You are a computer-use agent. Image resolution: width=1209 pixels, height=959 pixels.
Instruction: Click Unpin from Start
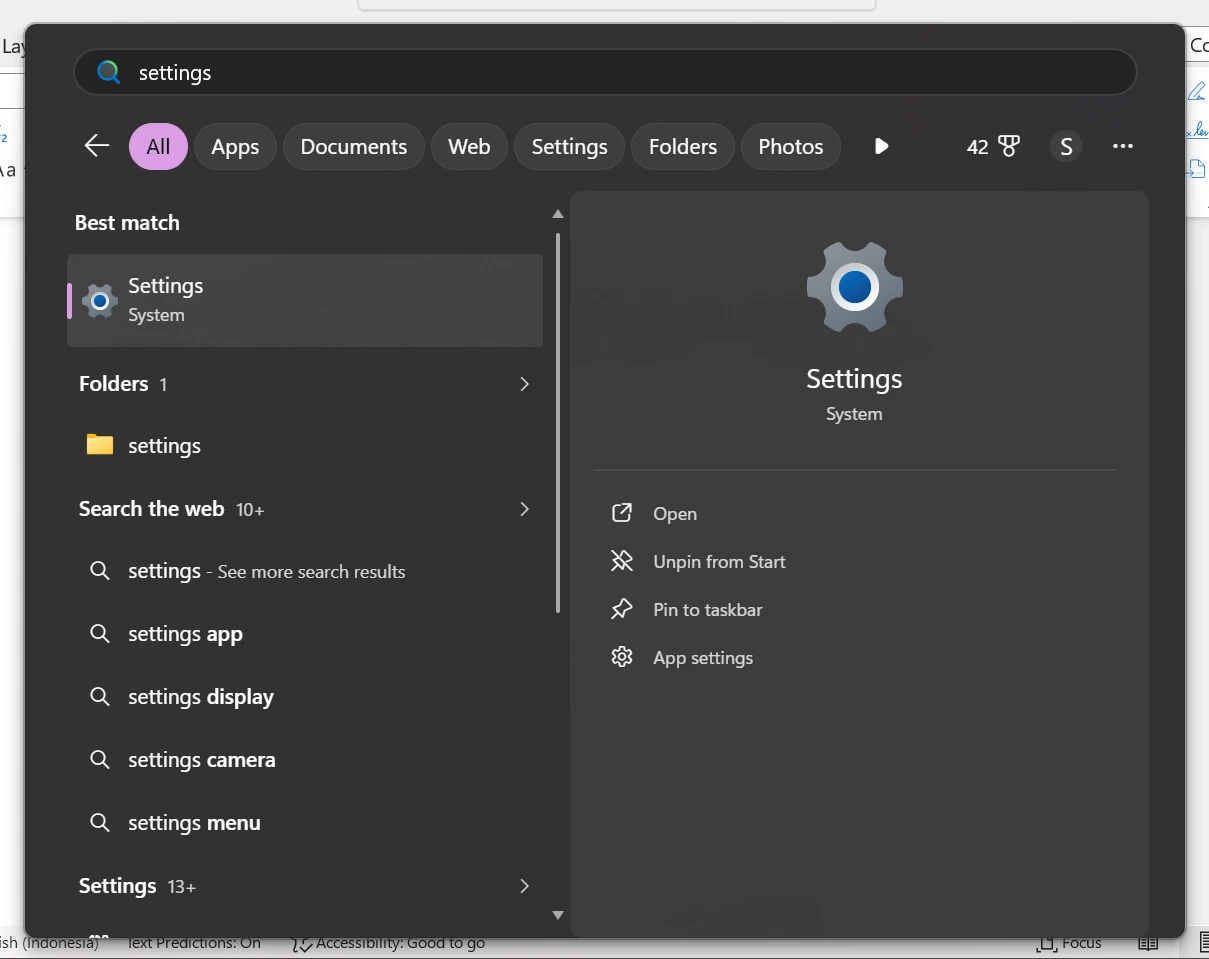[x=719, y=562]
